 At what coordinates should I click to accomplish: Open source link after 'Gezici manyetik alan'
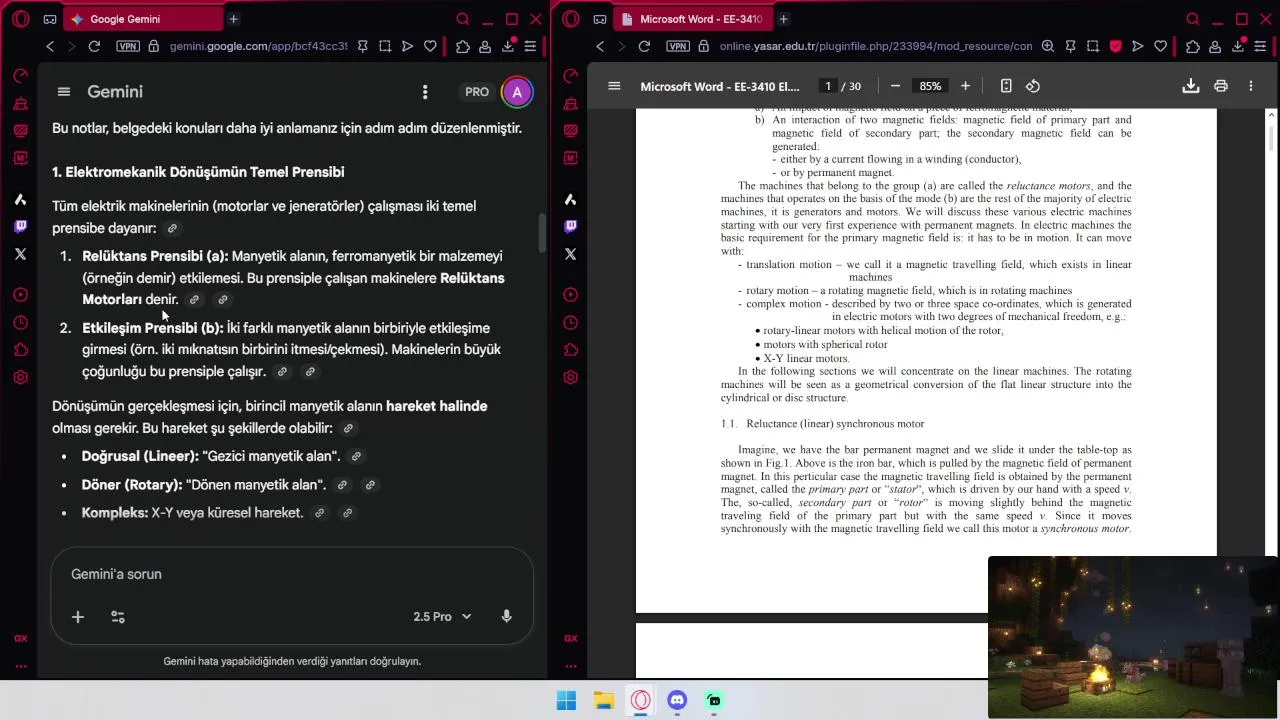(356, 456)
